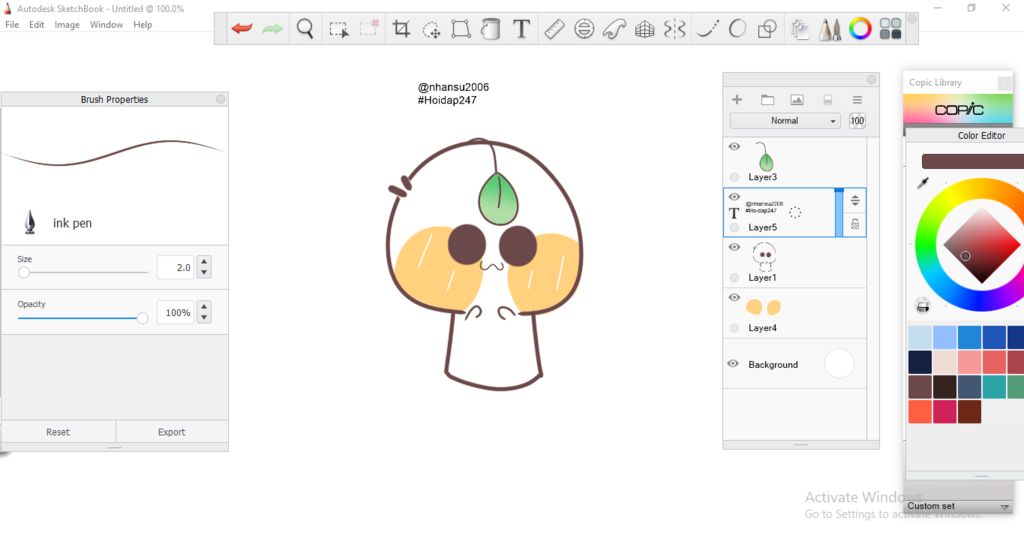Image resolution: width=1024 pixels, height=539 pixels.
Task: Click the red Undo arrow
Action: (242, 29)
